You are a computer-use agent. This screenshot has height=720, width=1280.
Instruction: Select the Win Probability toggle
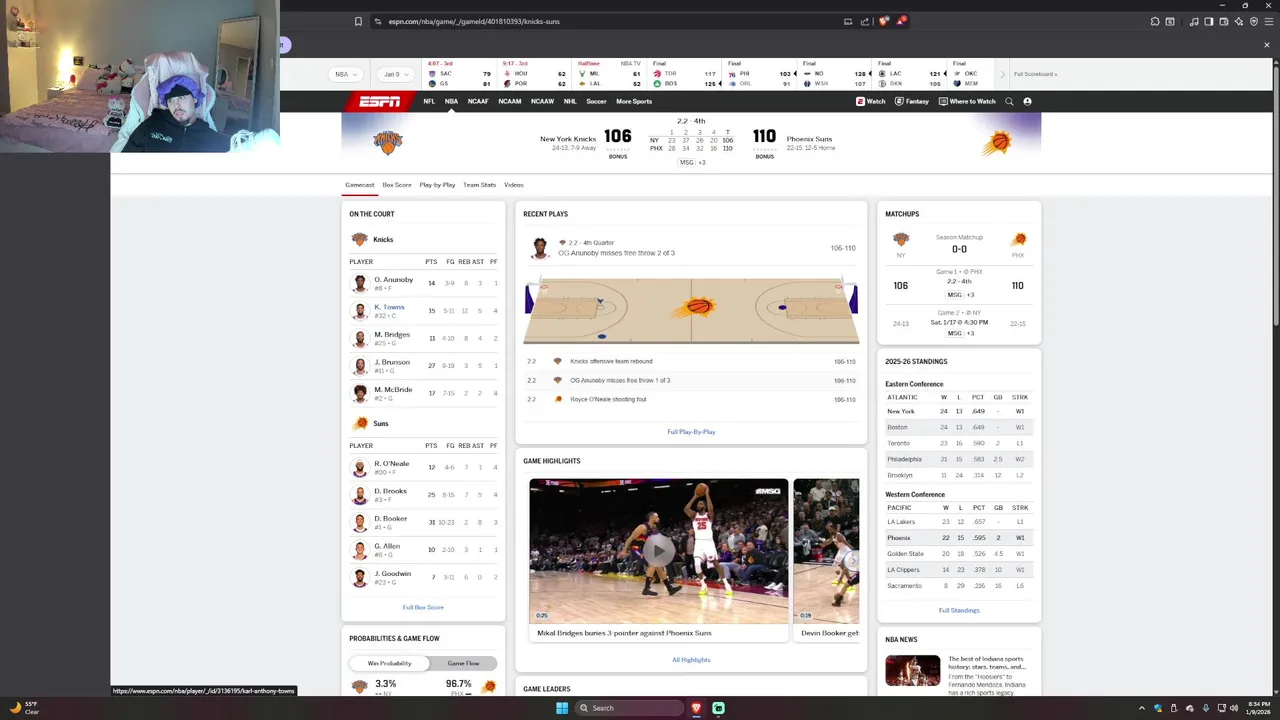(389, 663)
